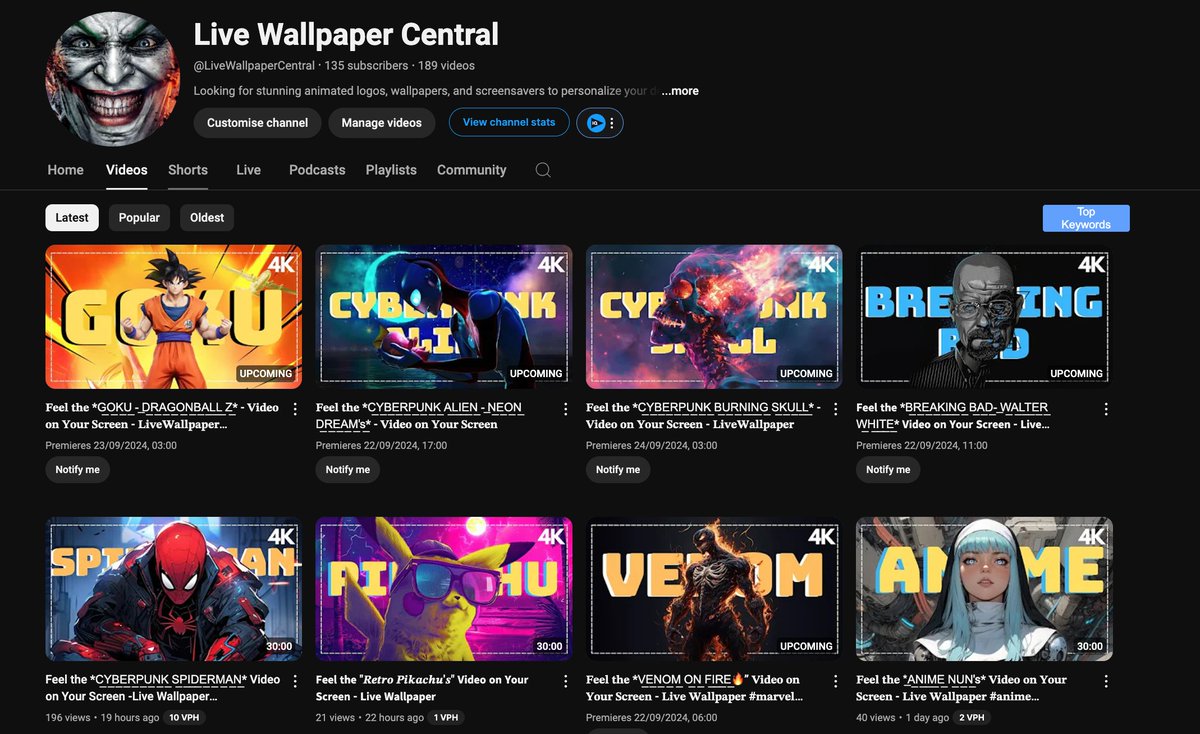Open options menu for VENOM ON FIRE video
The image size is (1200, 734).
click(x=836, y=681)
